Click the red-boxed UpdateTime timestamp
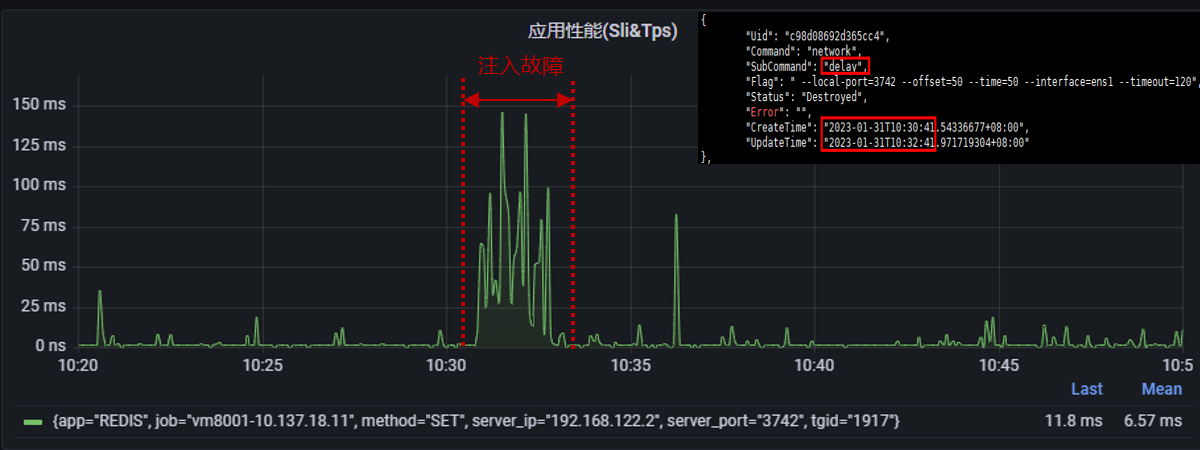The height and width of the screenshot is (450, 1200). click(x=878, y=144)
